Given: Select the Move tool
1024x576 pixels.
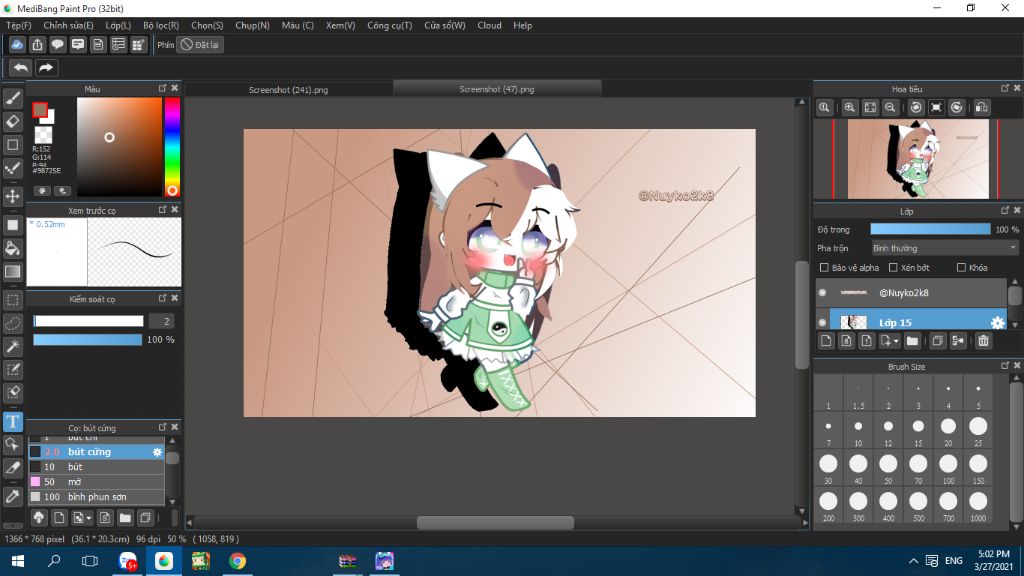Looking at the screenshot, I should click(x=12, y=196).
